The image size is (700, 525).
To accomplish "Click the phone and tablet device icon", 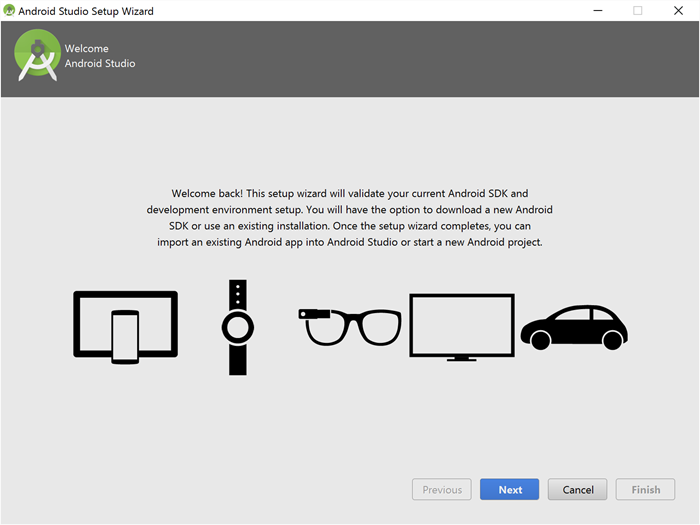I will [x=125, y=327].
